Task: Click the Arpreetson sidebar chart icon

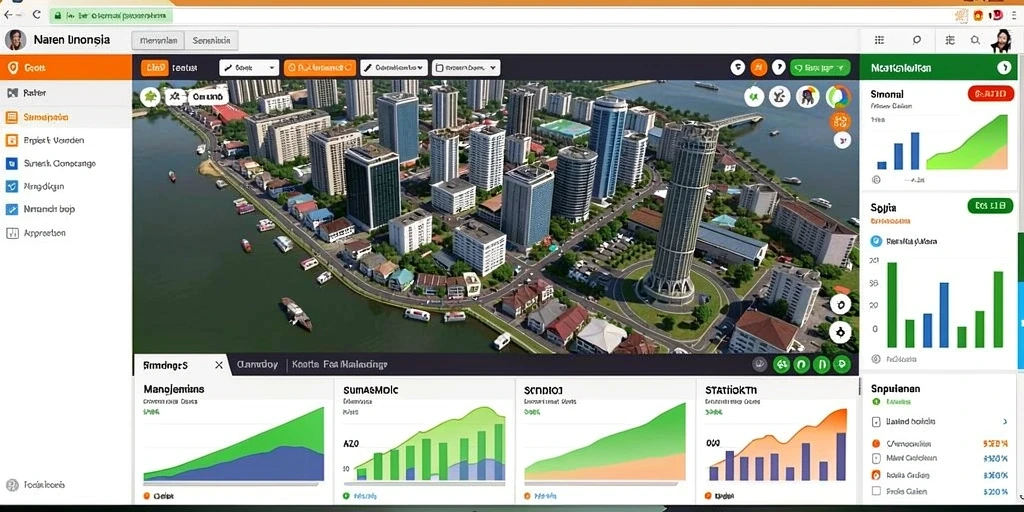Action: pos(12,232)
